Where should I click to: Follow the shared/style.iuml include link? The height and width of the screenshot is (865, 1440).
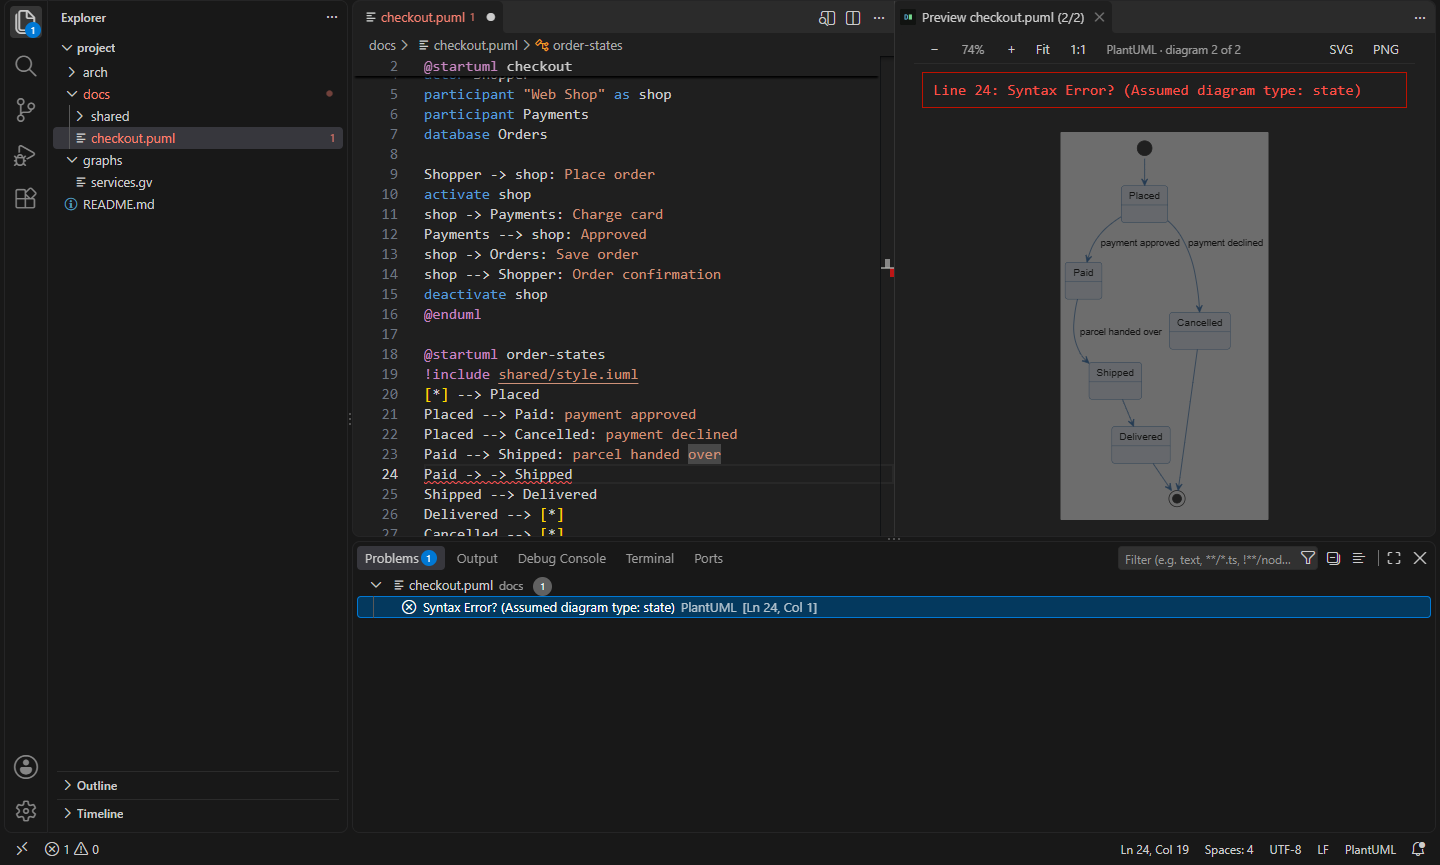568,374
